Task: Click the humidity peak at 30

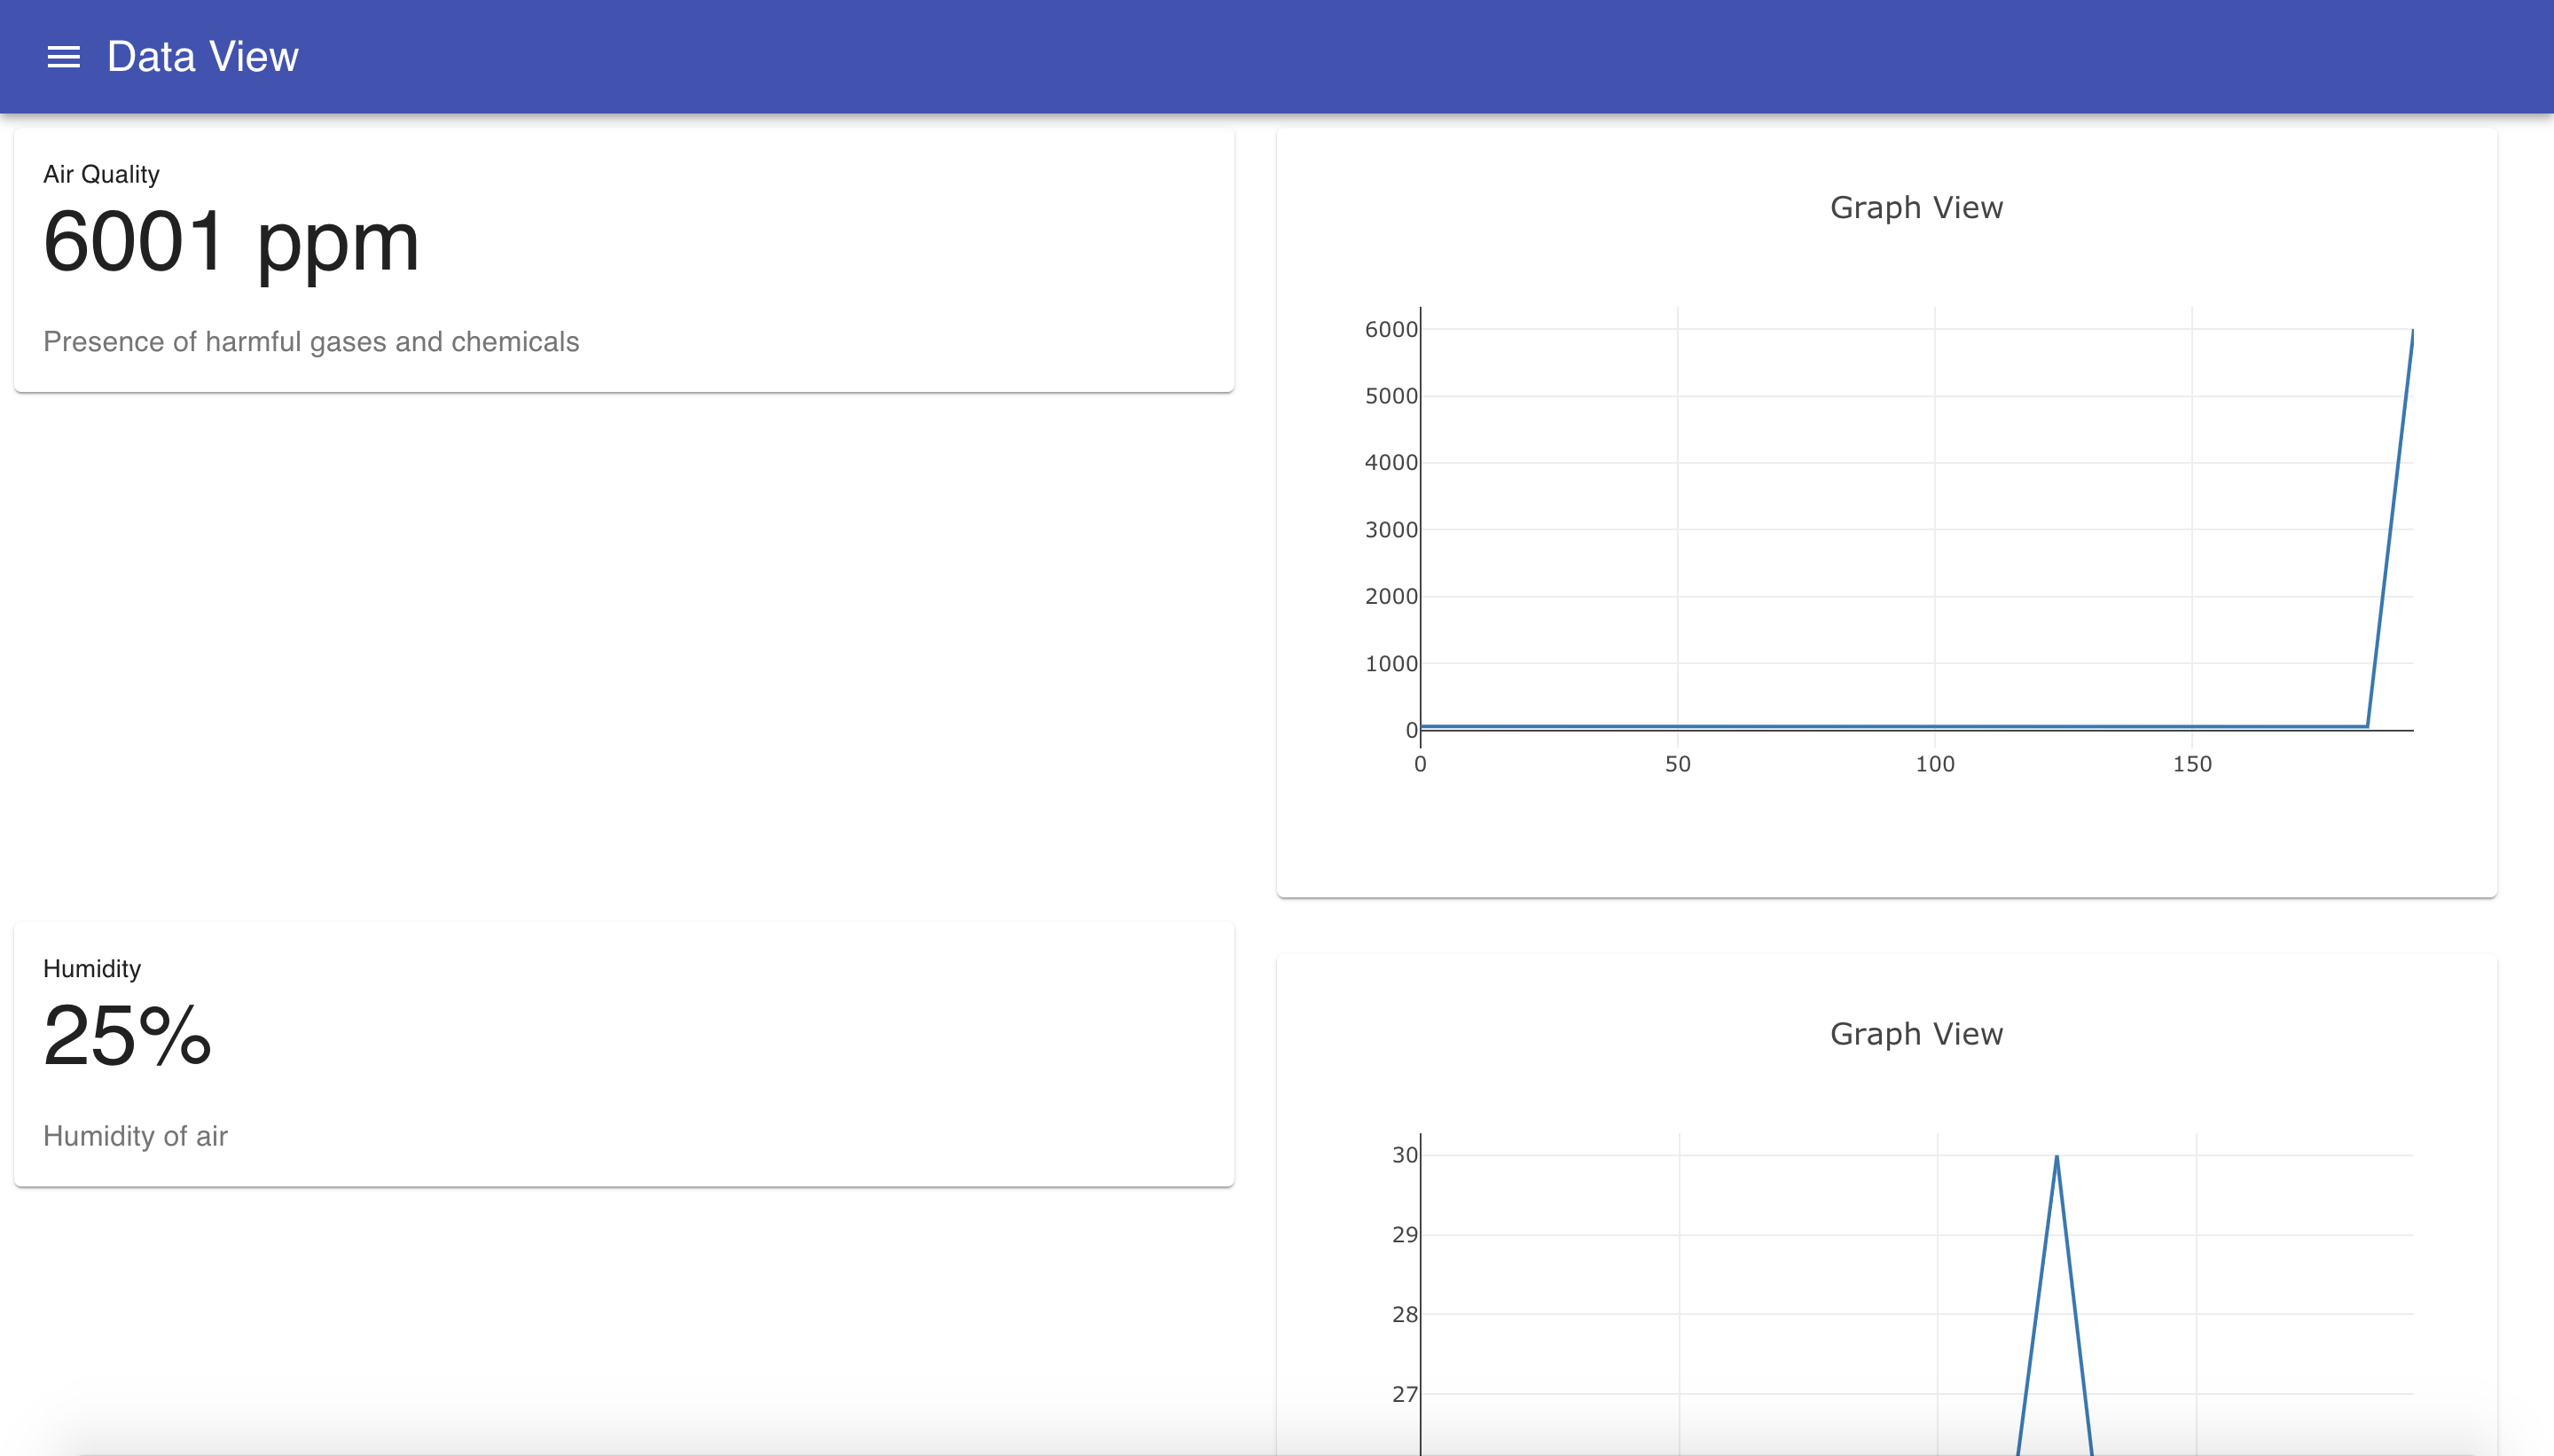Action: (2056, 1157)
